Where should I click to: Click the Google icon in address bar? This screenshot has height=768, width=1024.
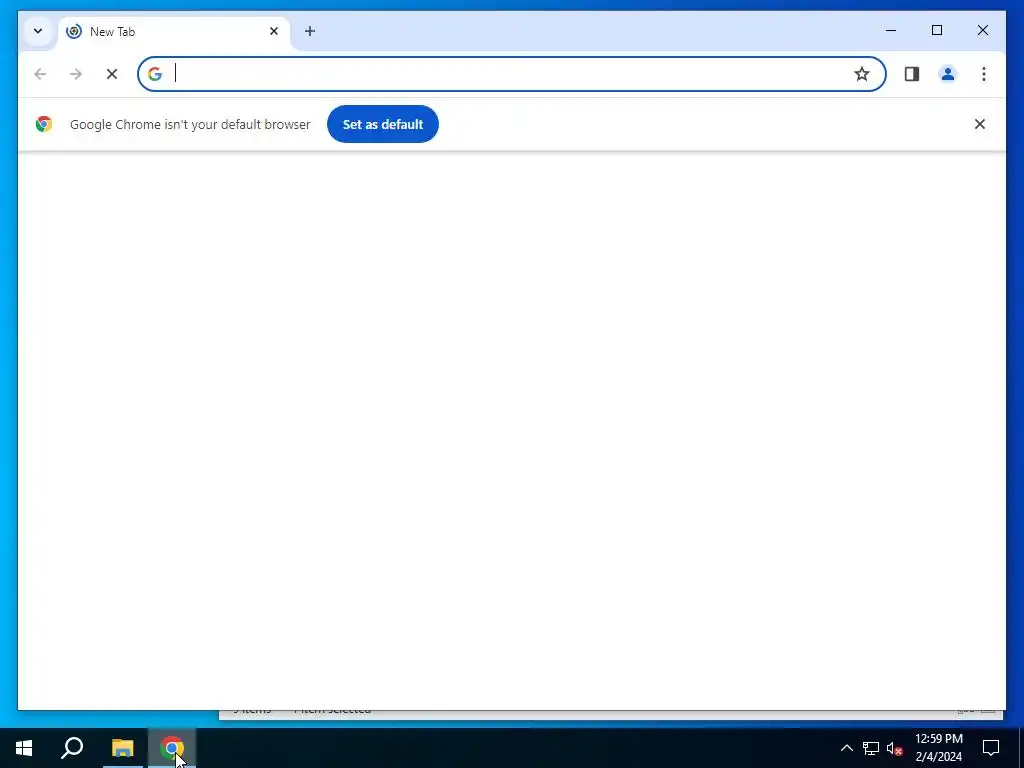click(x=155, y=74)
